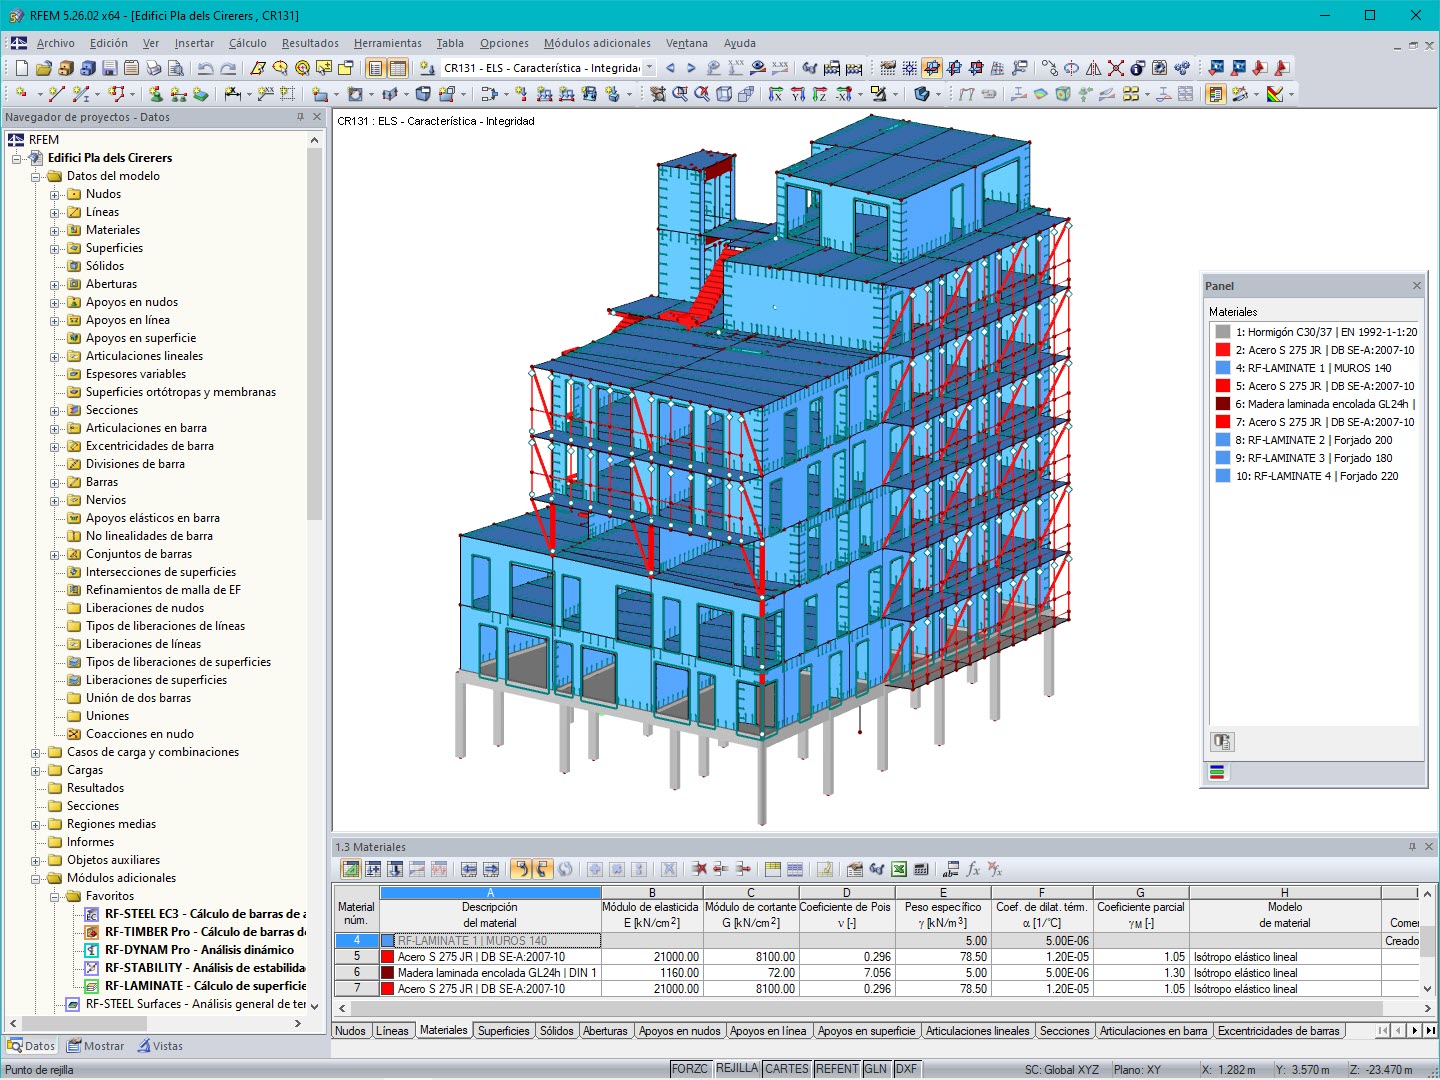The image size is (1440, 1080).
Task: Click the info (i) icon in the toolbar
Action: [1136, 67]
